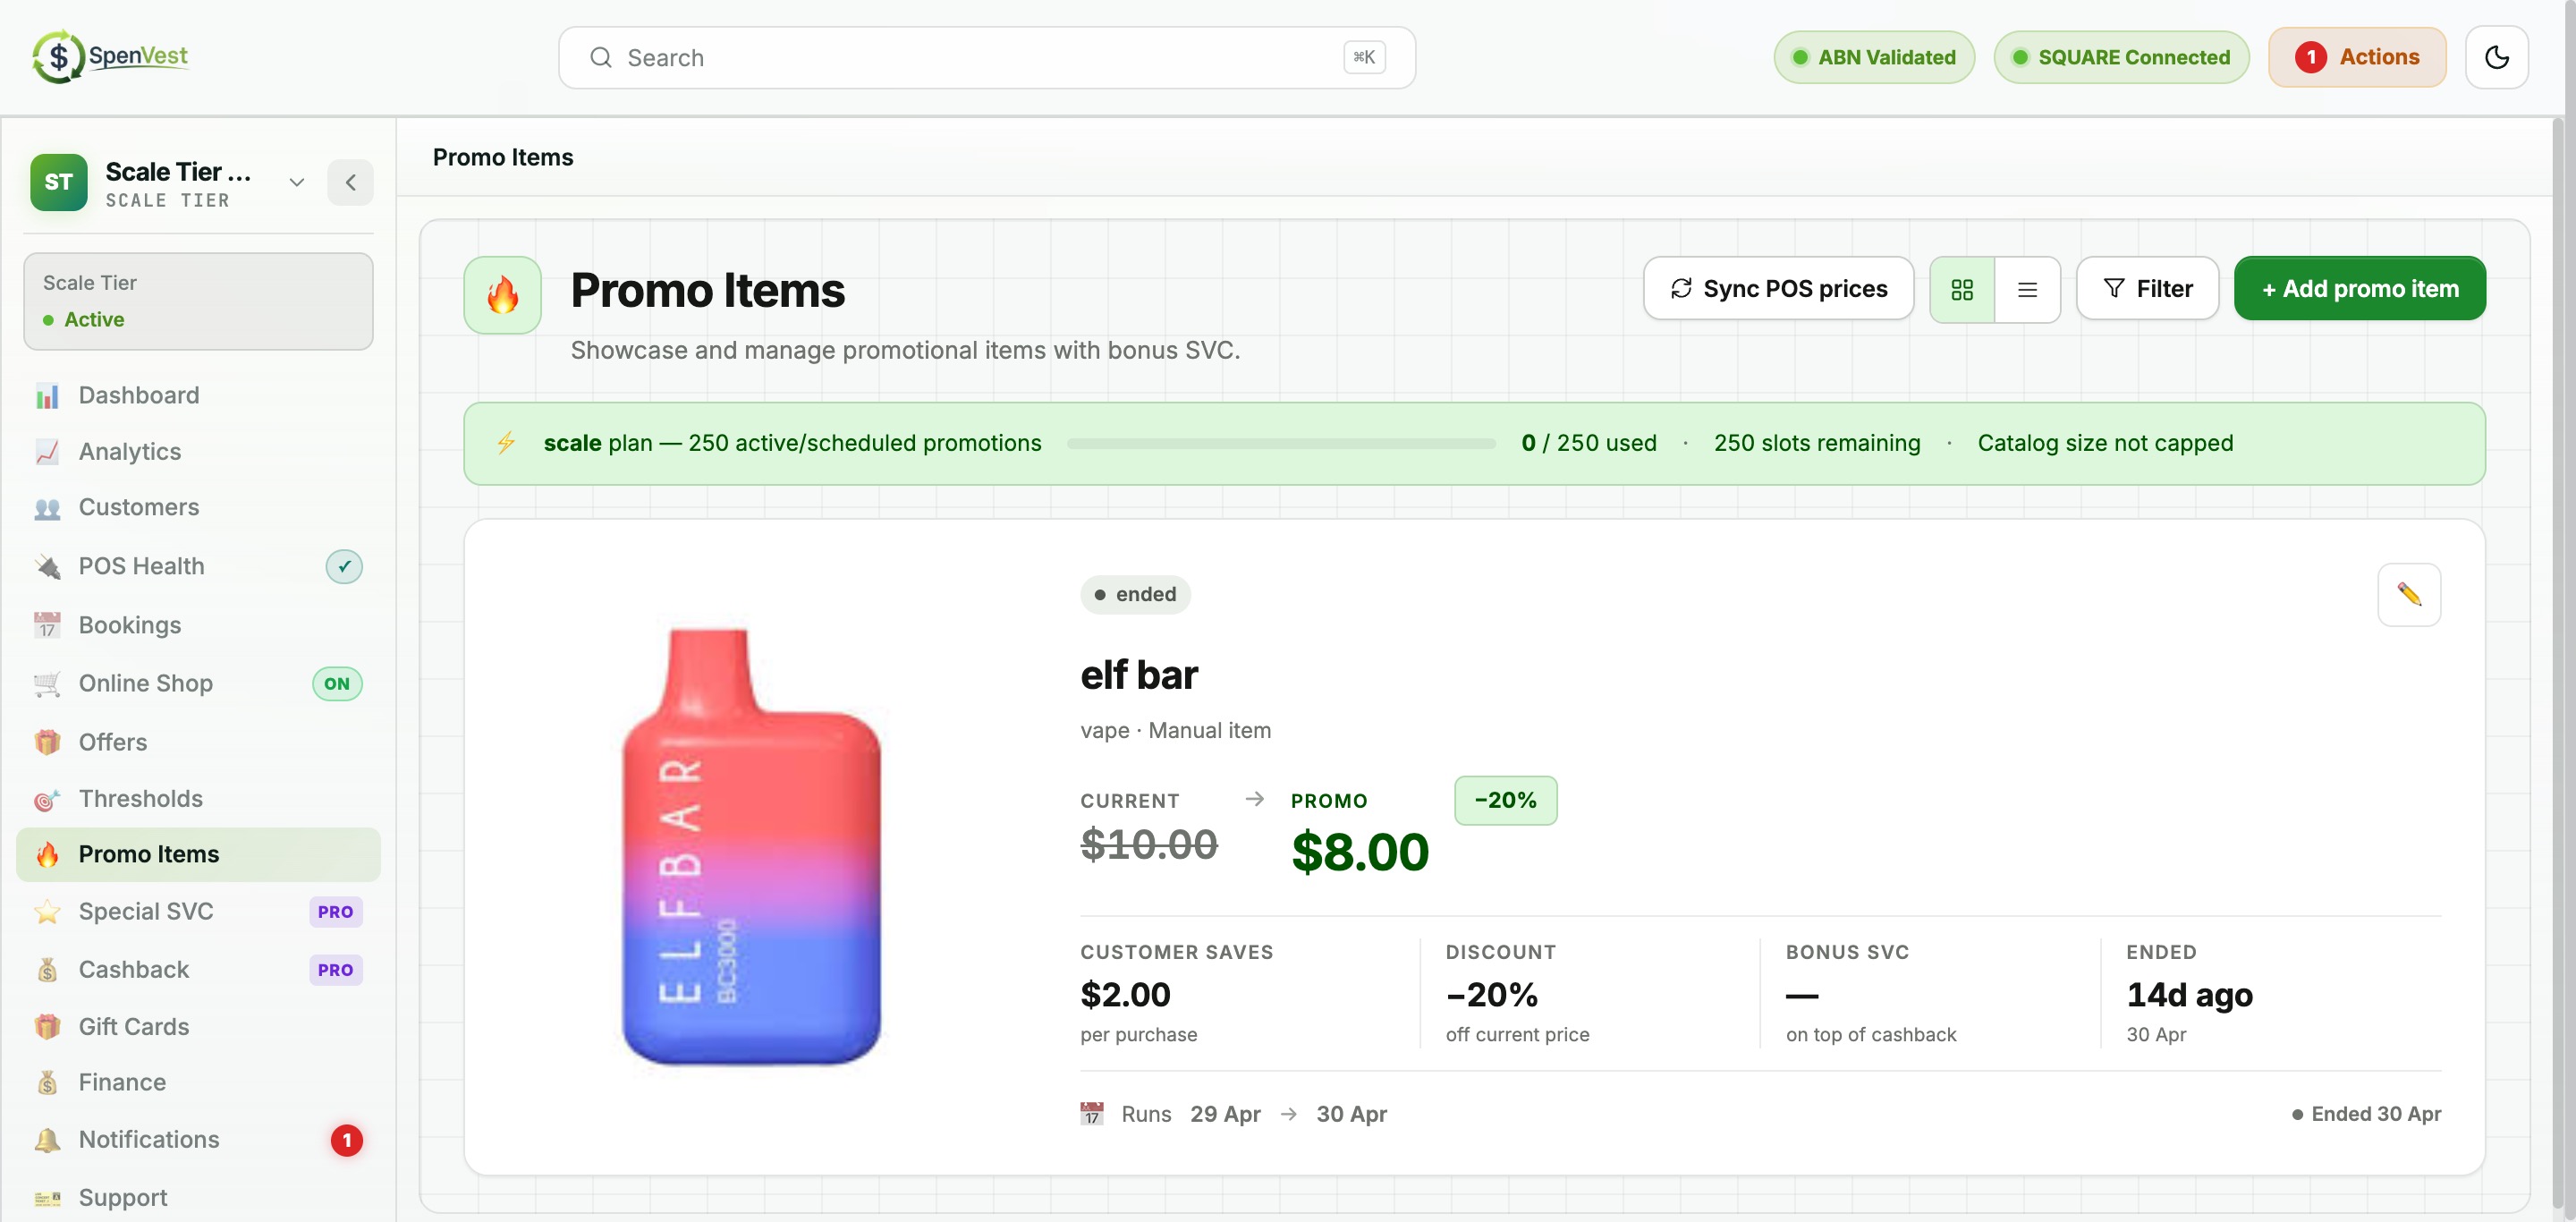This screenshot has height=1222, width=2576.
Task: Click the SQUARE Connected status badge
Action: click(2120, 57)
